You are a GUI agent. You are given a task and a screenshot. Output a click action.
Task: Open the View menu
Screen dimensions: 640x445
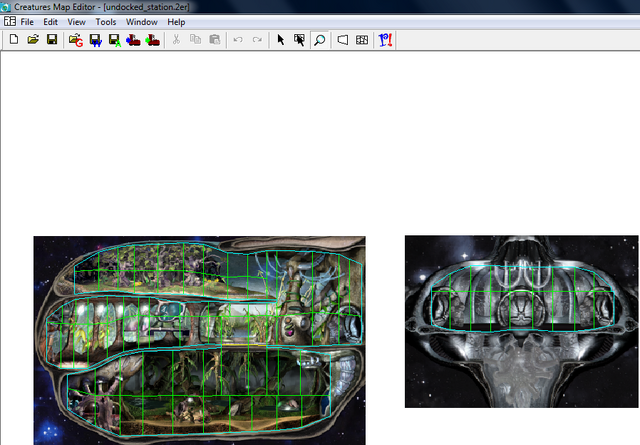coord(76,22)
